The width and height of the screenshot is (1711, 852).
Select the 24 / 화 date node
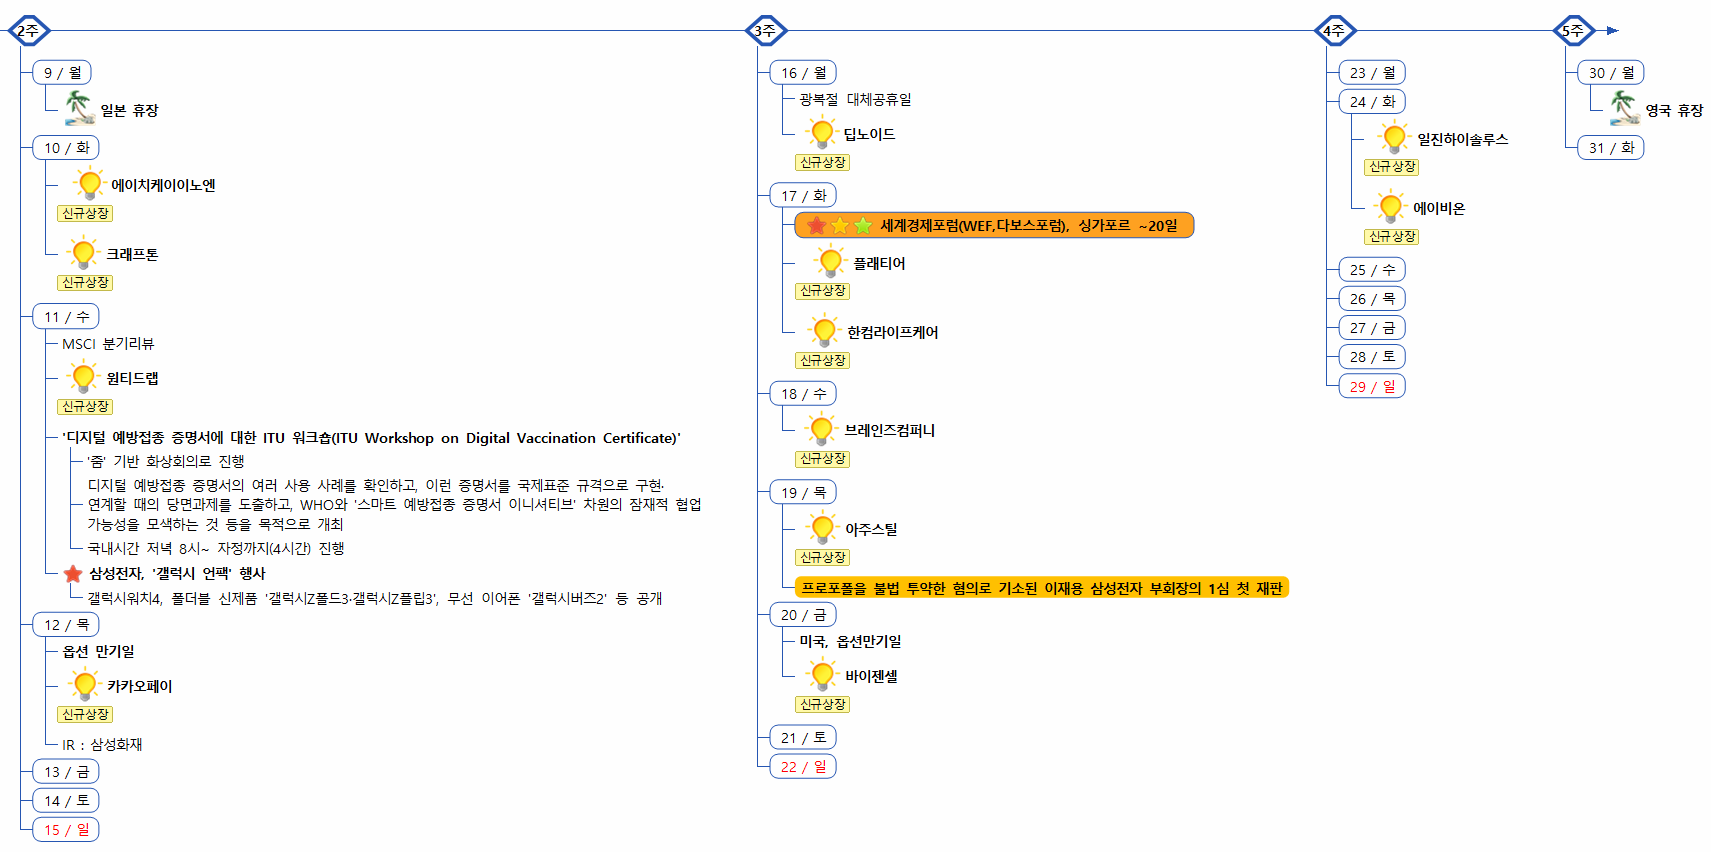(x=1372, y=101)
